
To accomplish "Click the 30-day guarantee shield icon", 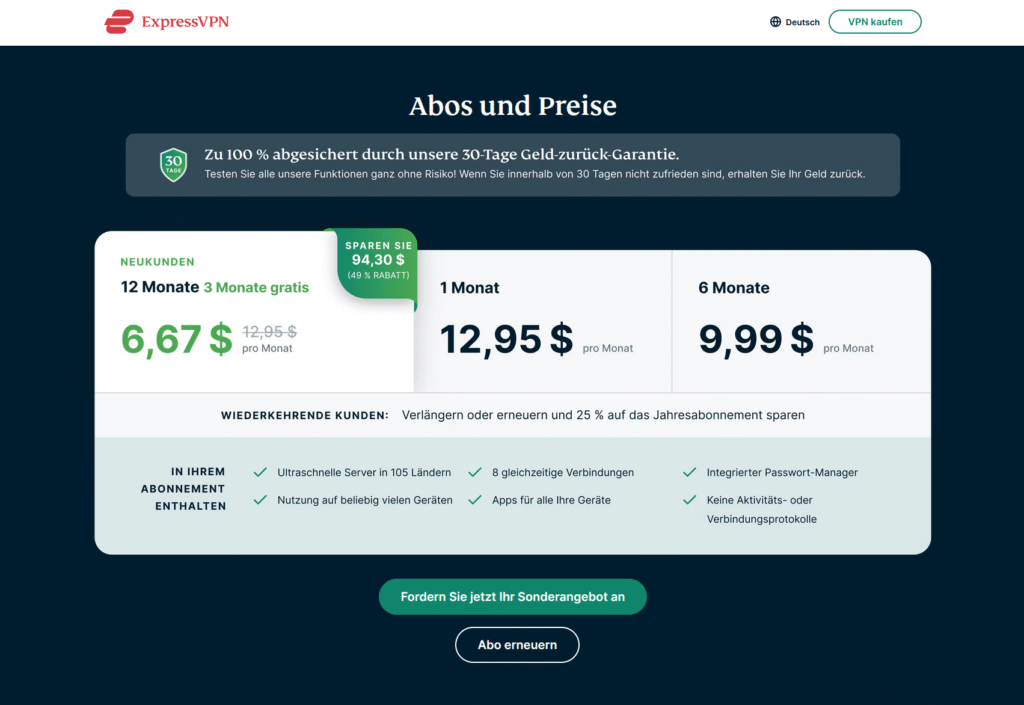I will click(174, 164).
